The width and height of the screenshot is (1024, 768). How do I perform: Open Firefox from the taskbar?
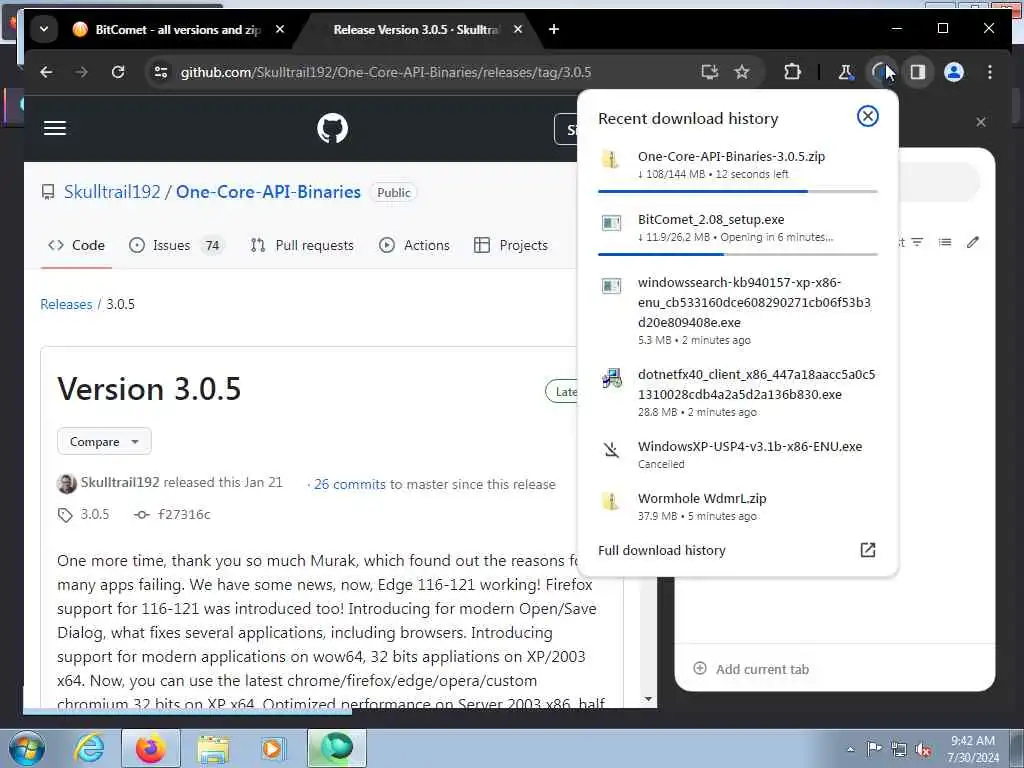(151, 748)
